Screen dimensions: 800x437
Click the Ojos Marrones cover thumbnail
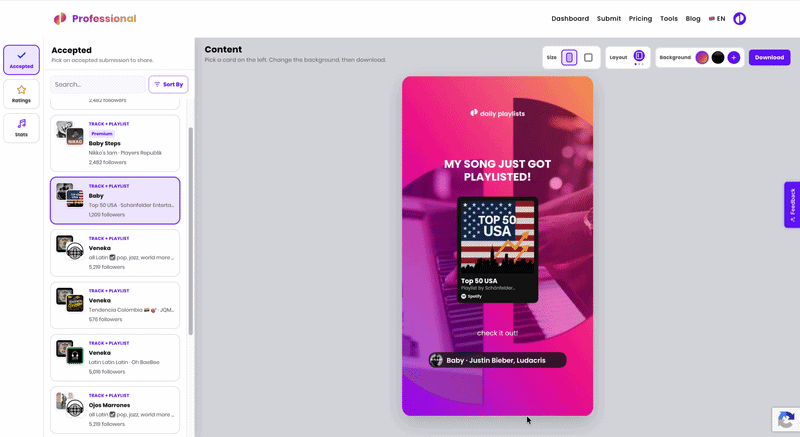pos(70,405)
